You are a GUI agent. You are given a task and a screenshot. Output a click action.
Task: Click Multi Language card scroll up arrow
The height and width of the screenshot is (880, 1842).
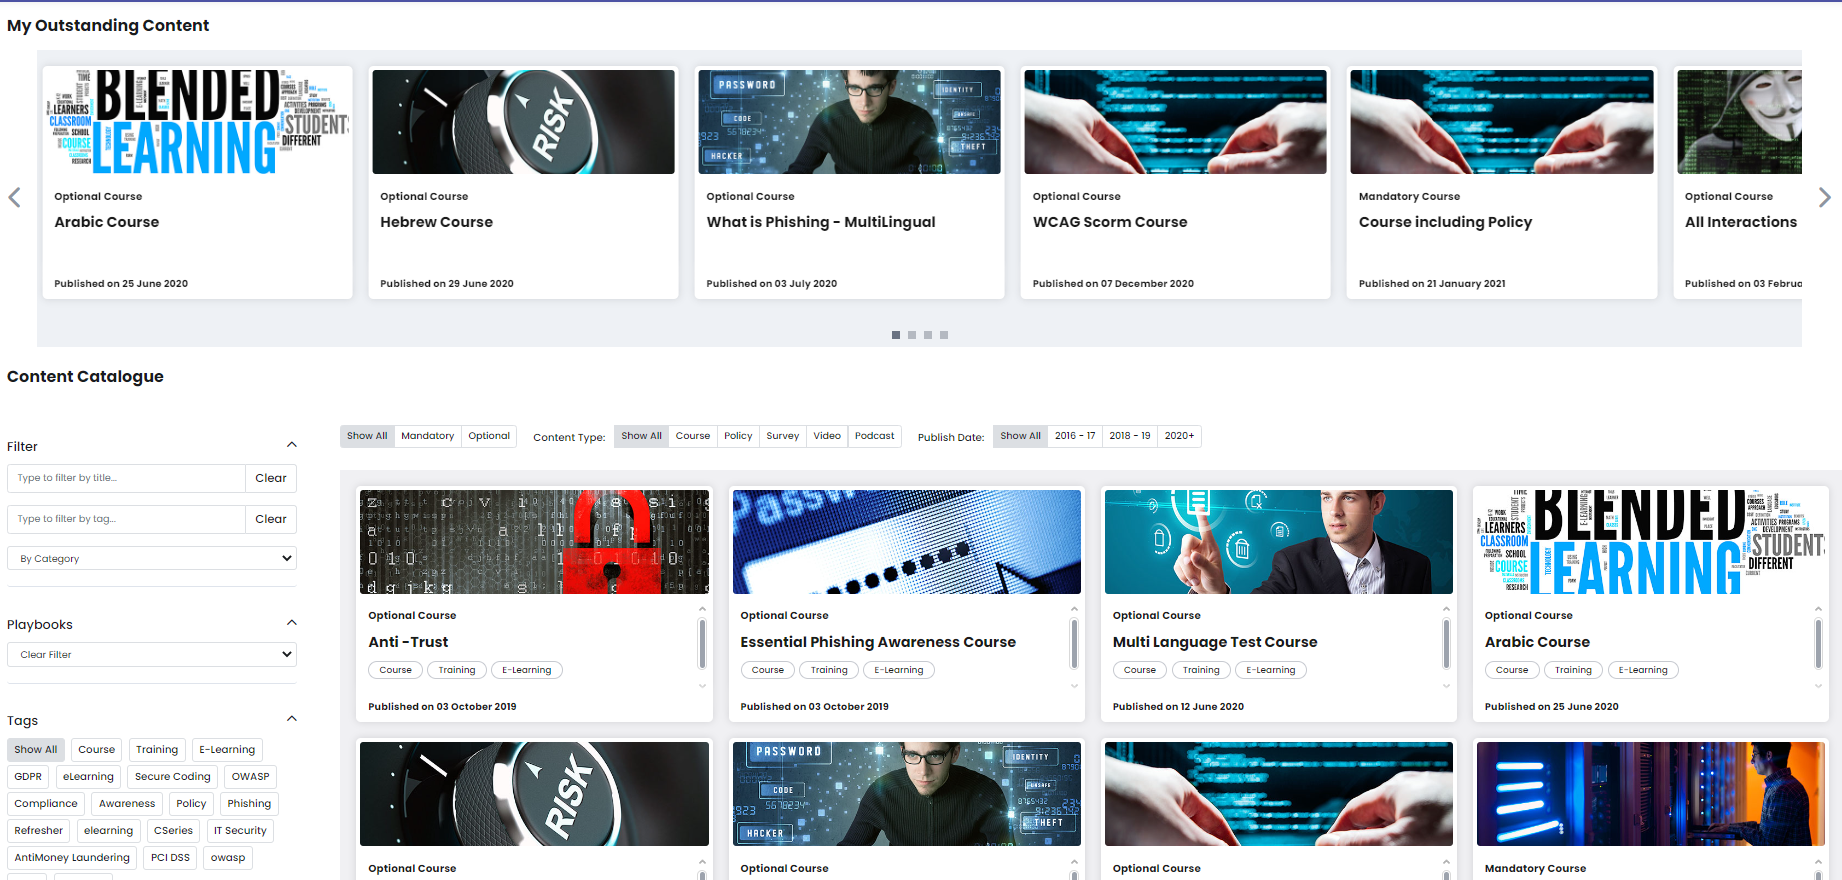[x=1446, y=609]
